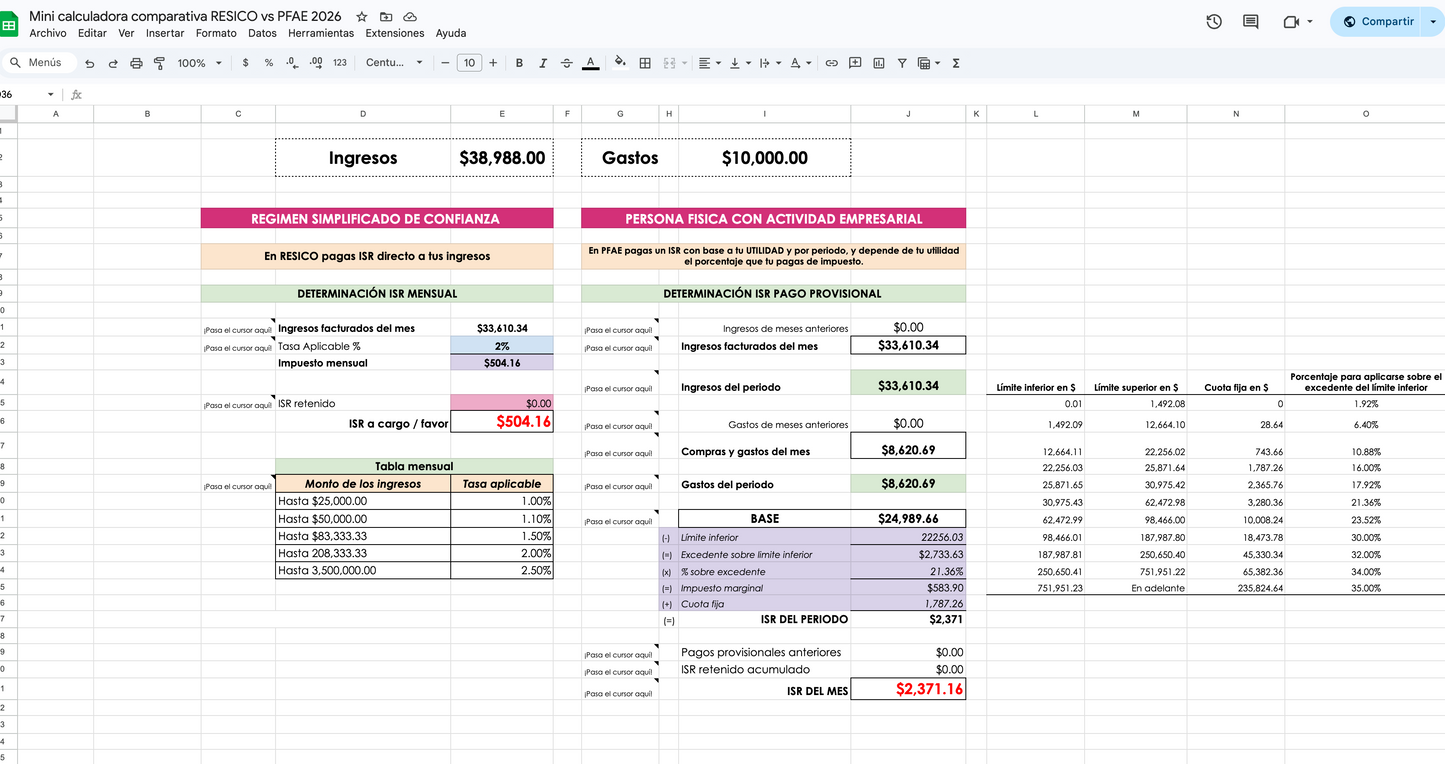Select the cell containing $2,371.16

[908, 689]
